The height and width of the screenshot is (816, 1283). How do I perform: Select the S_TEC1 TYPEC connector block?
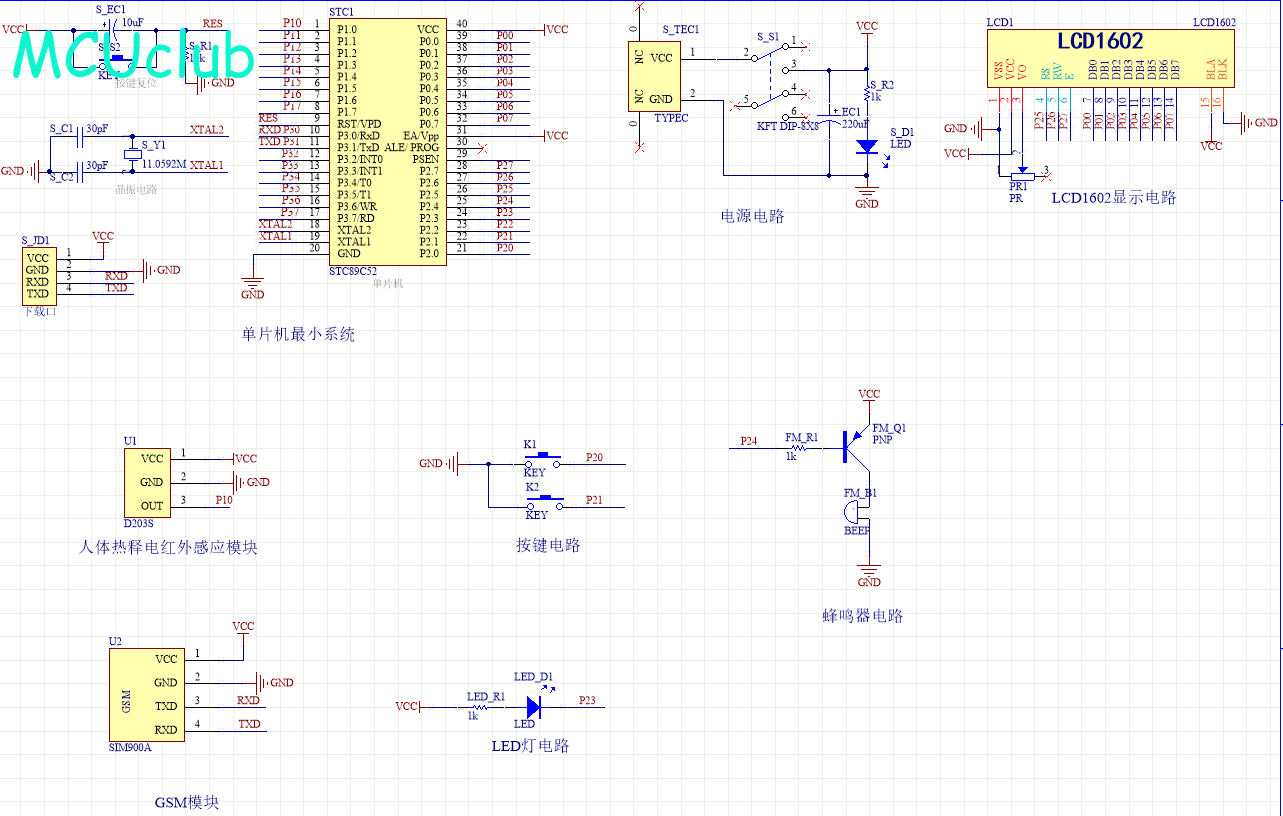[654, 77]
